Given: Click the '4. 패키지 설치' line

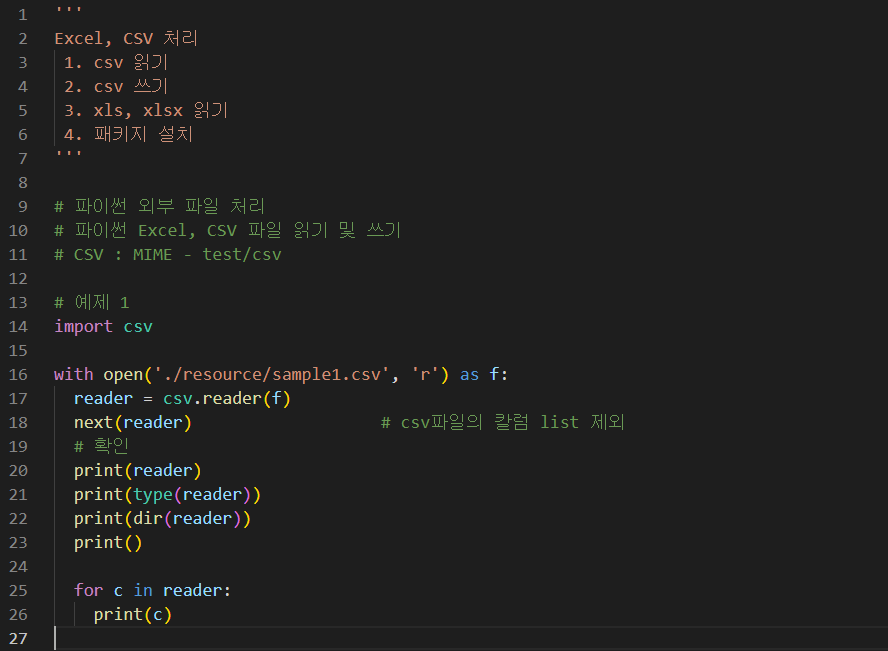Looking at the screenshot, I should [x=129, y=135].
